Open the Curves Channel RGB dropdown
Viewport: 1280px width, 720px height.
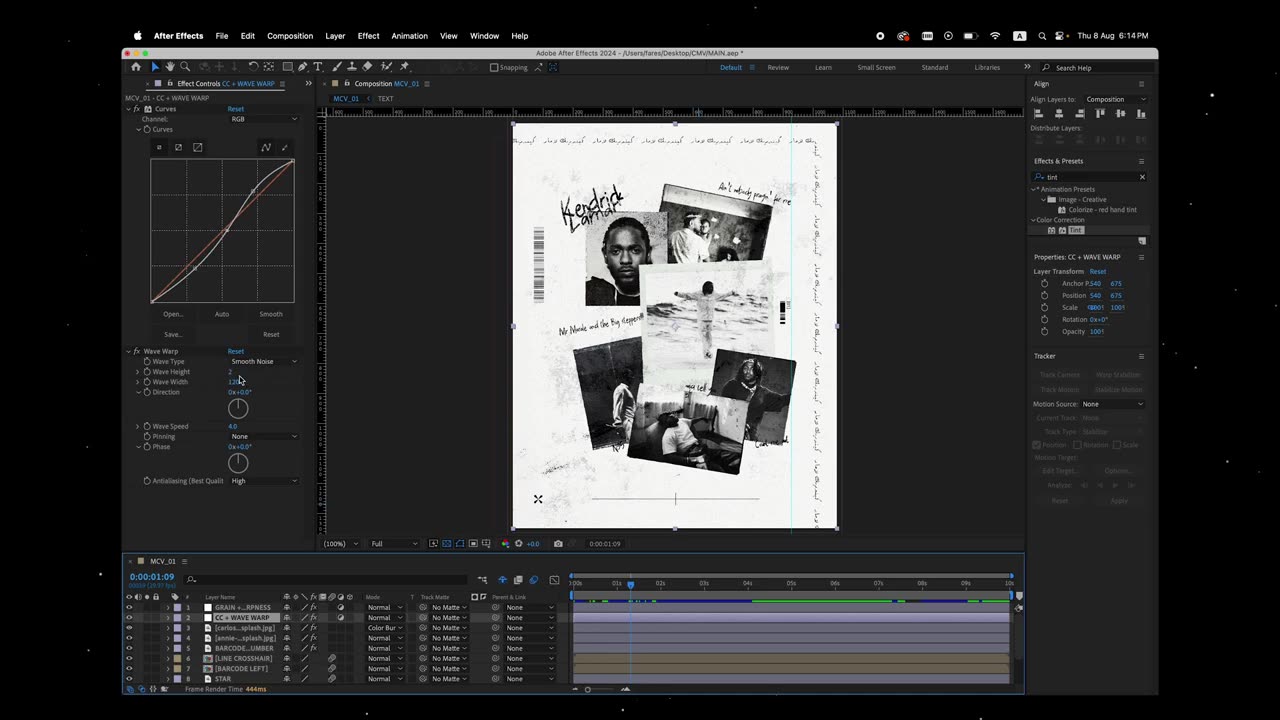[263, 119]
